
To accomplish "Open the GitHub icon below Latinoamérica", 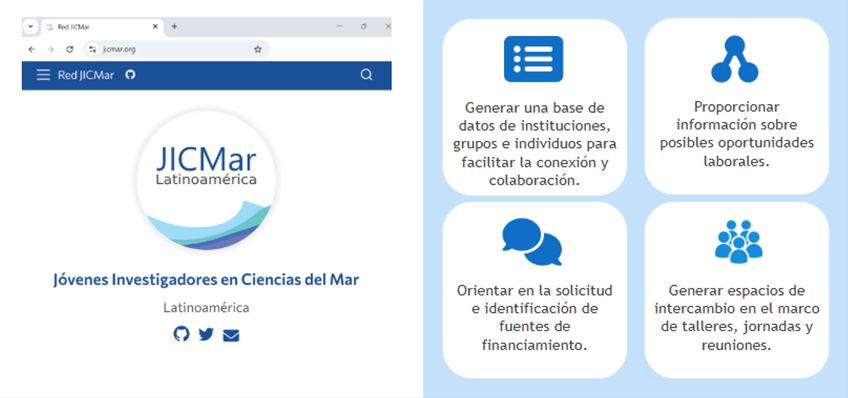I will click(x=182, y=334).
